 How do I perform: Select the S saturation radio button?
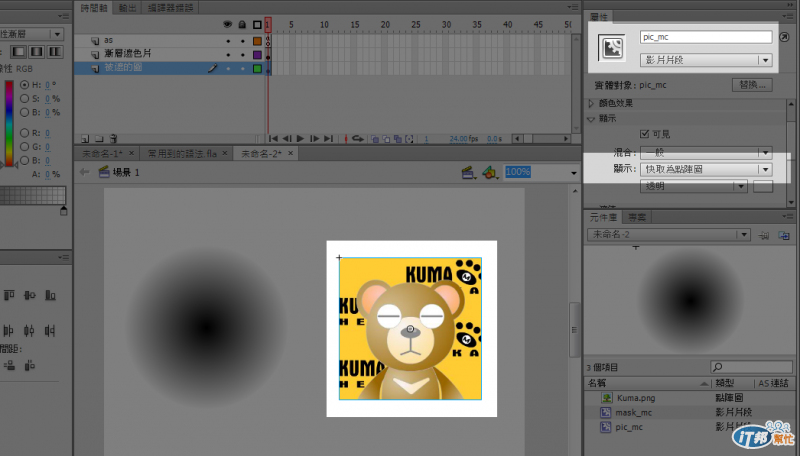point(24,98)
